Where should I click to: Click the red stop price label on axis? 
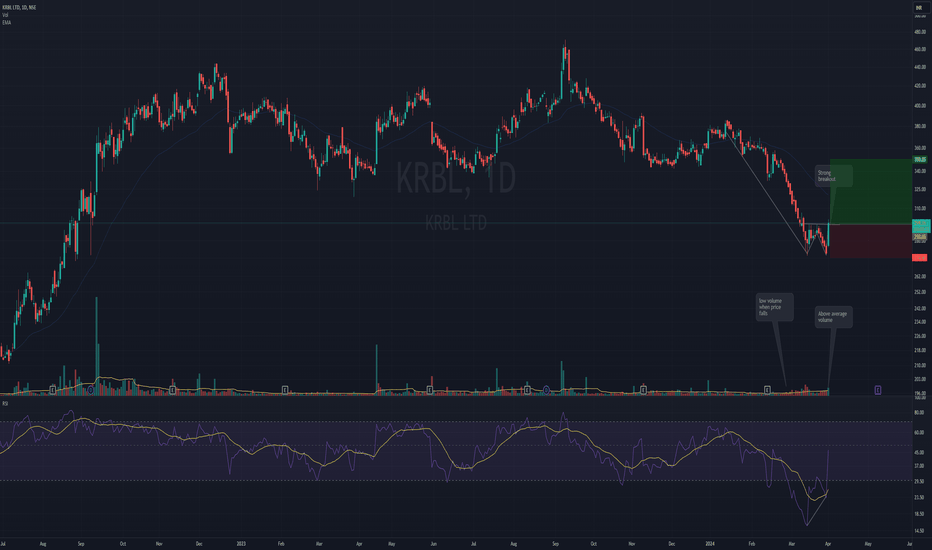coord(920,257)
